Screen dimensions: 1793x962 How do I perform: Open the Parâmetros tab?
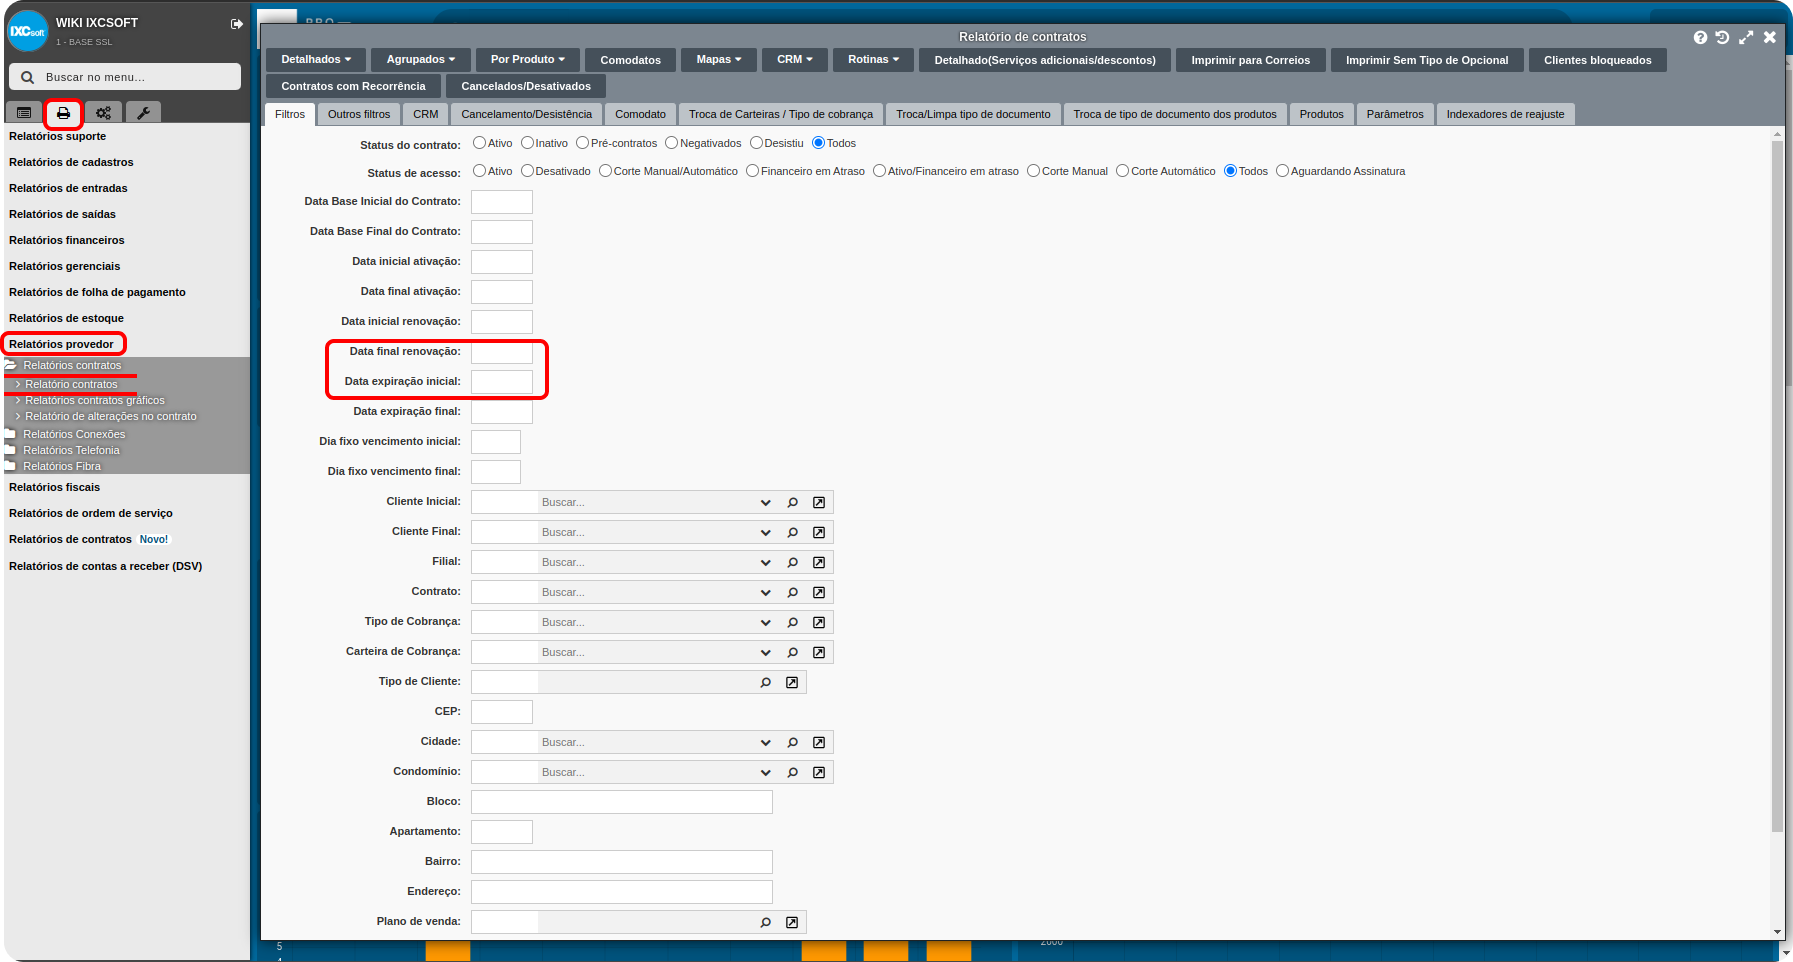pos(1395,114)
